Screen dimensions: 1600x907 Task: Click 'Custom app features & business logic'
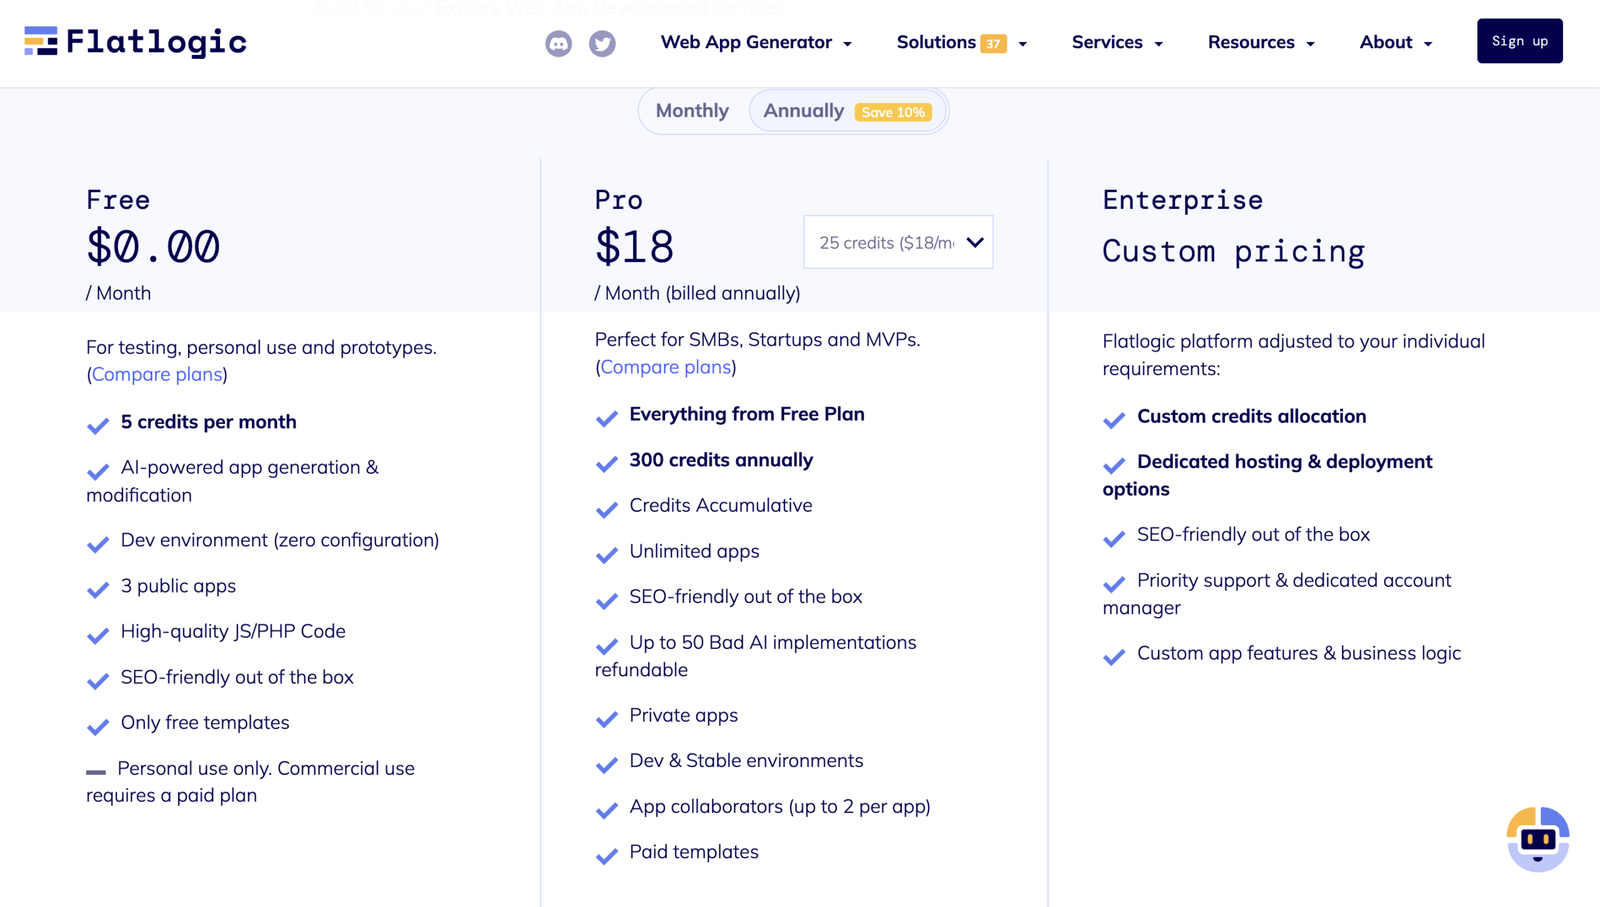[x=1299, y=653]
